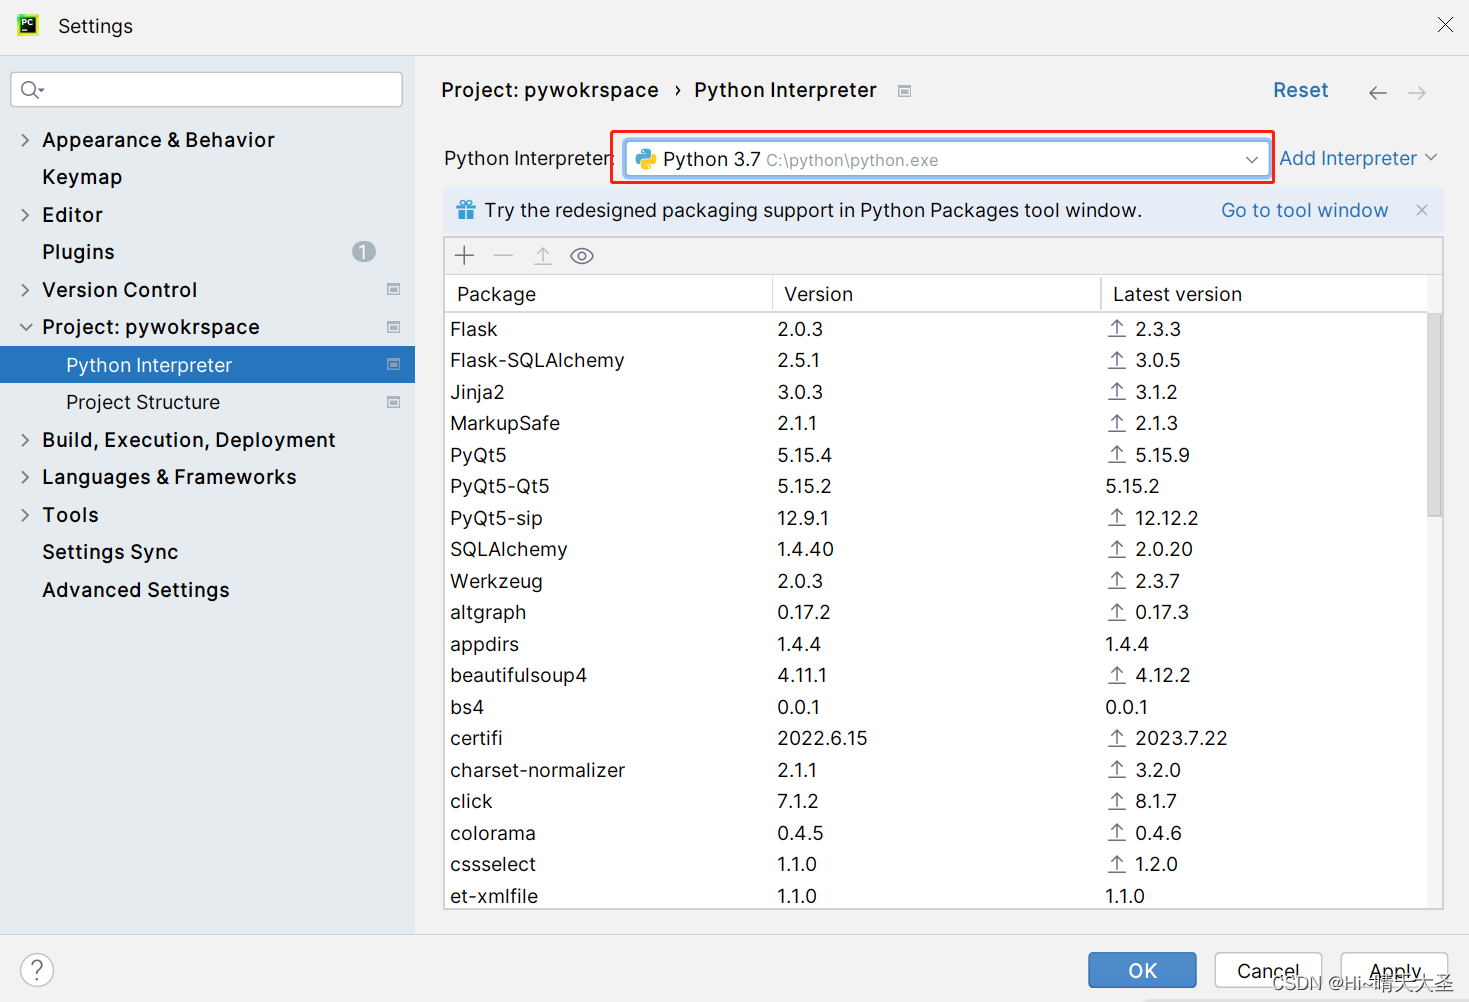Click the forward navigation arrow

click(x=1417, y=92)
